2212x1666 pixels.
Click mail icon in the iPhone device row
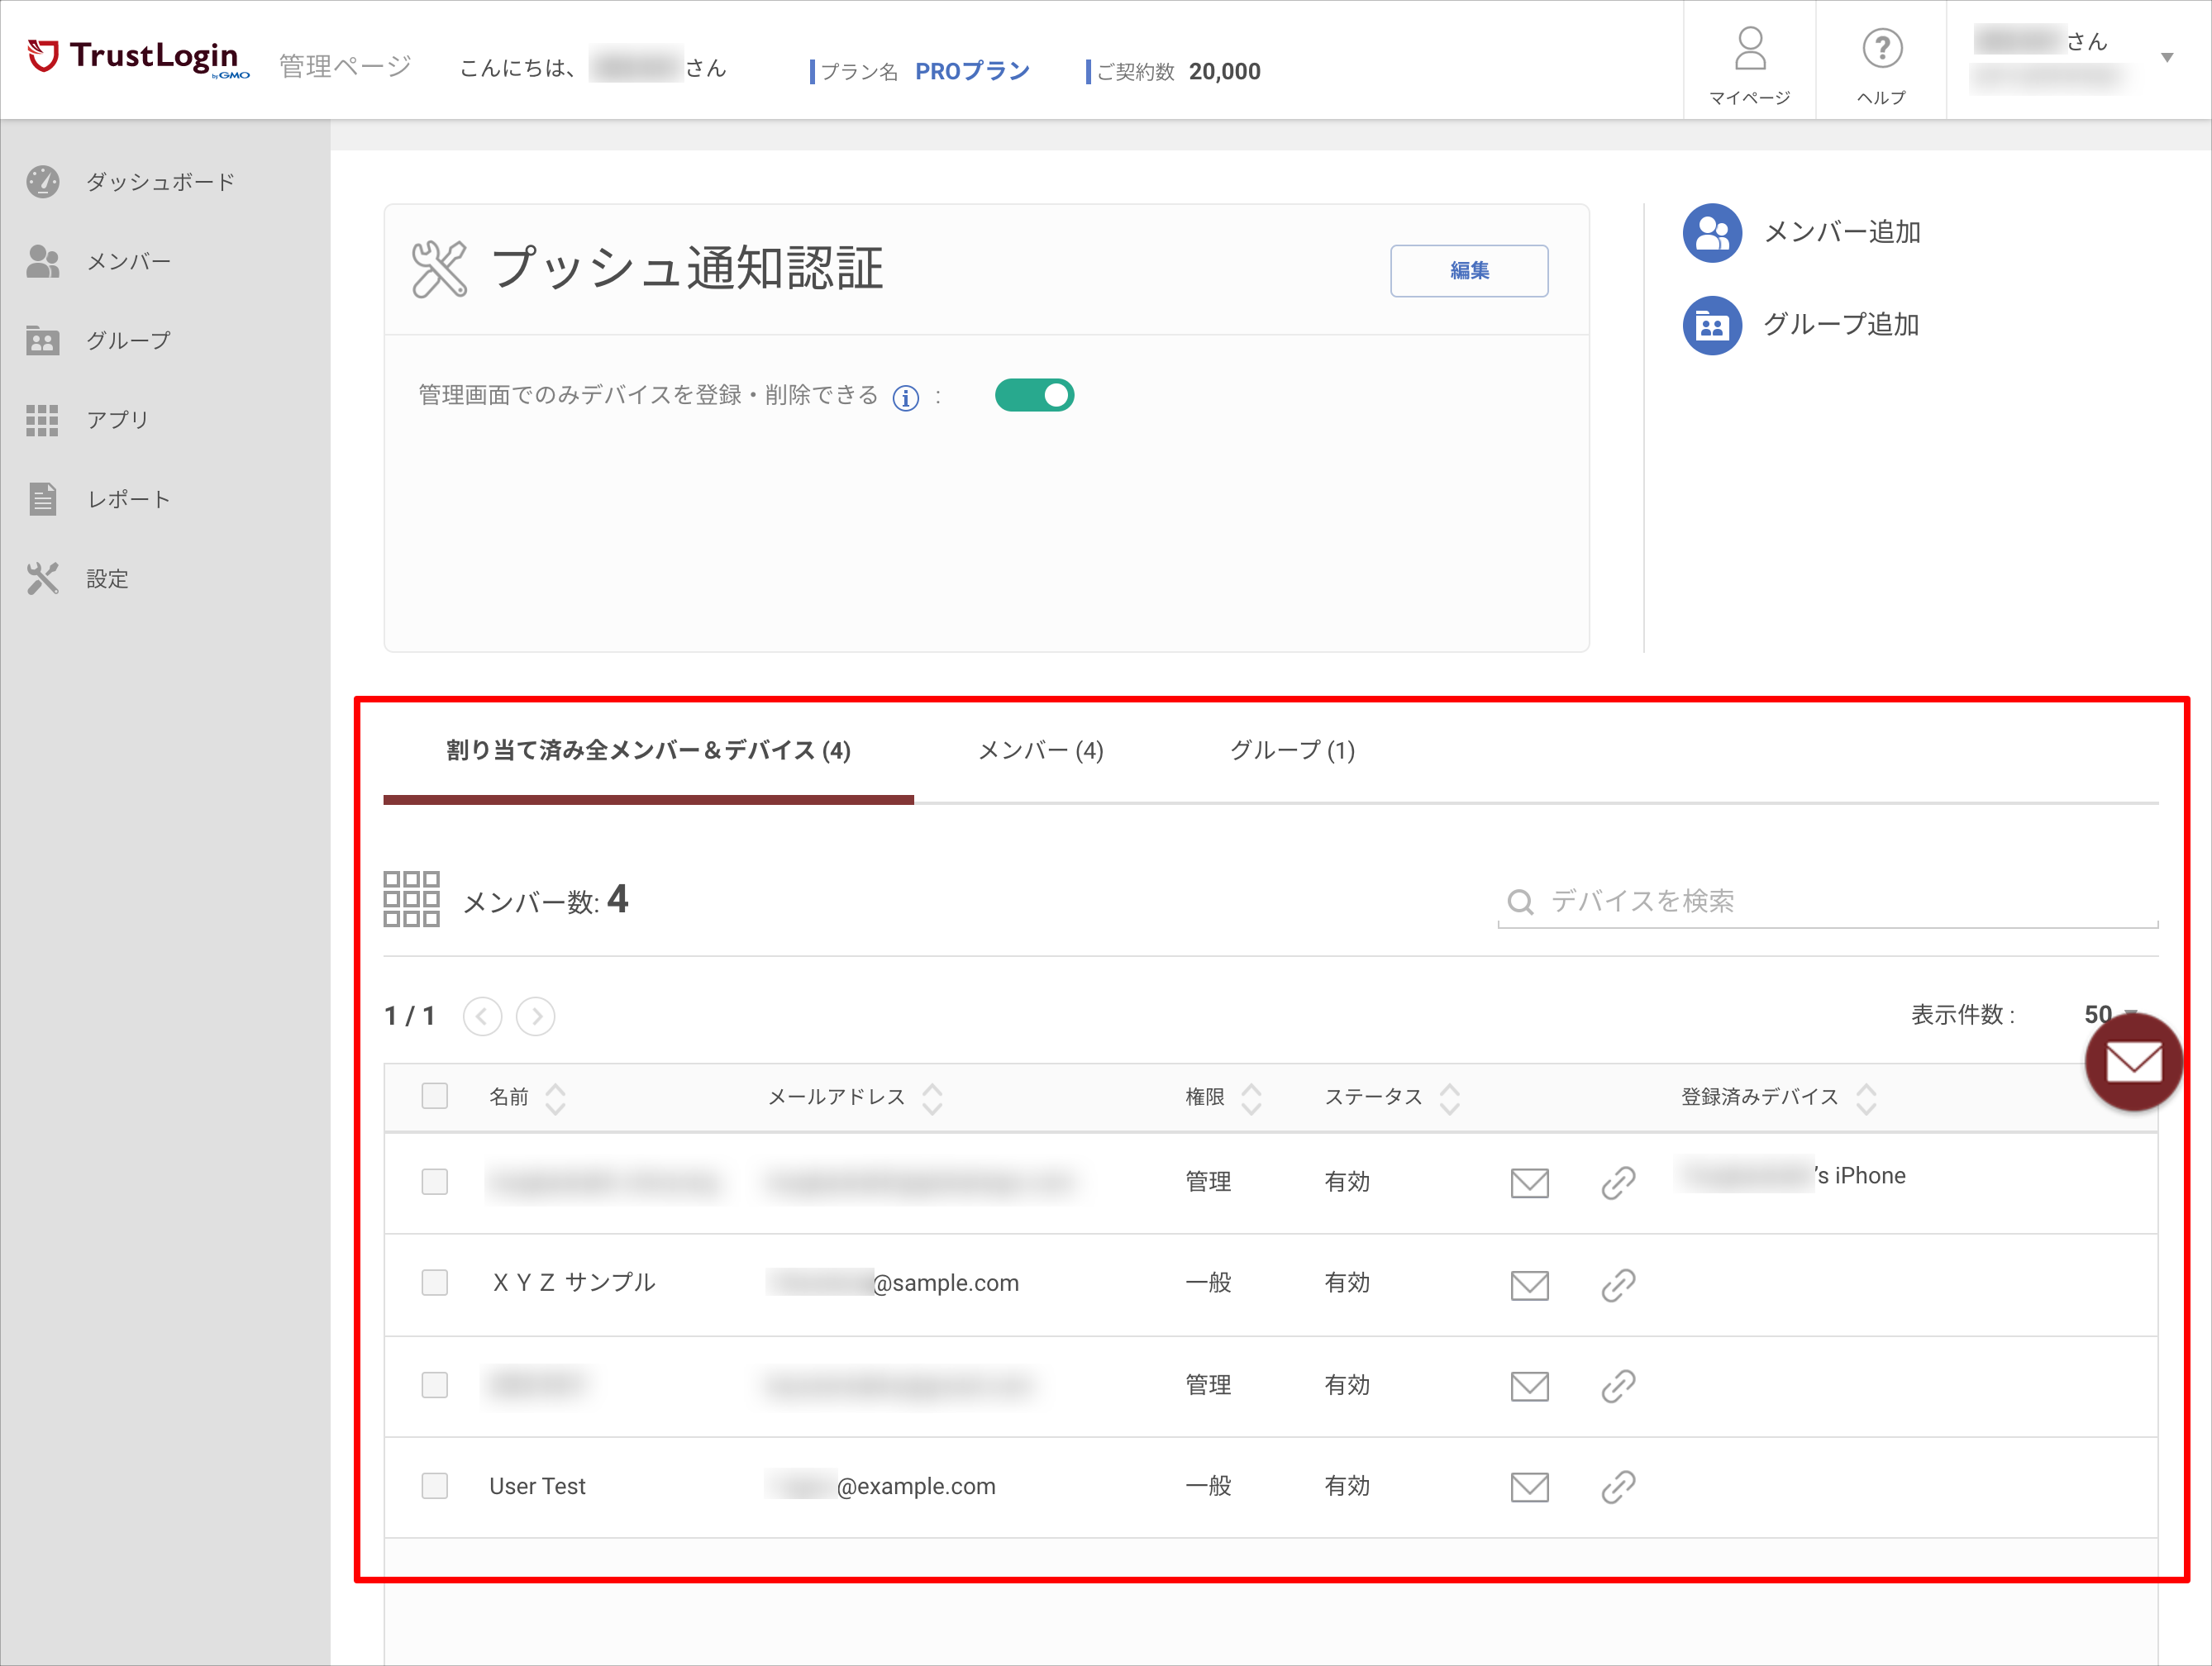(1529, 1183)
